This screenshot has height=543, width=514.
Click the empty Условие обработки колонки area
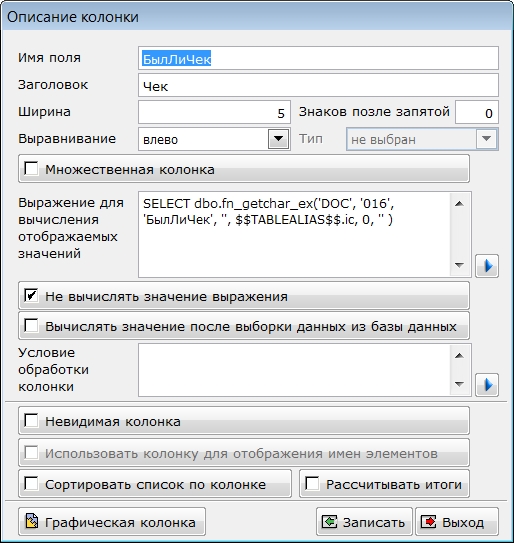pyautogui.click(x=294, y=370)
